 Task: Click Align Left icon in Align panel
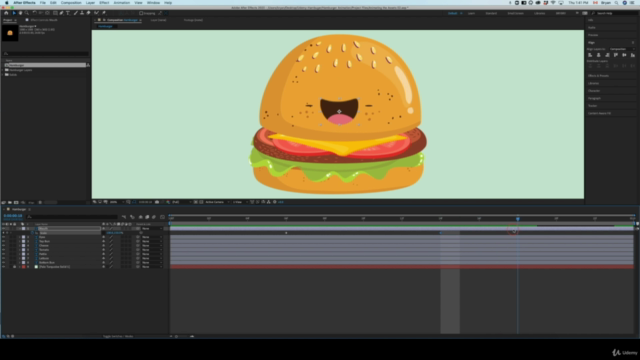[x=590, y=55]
